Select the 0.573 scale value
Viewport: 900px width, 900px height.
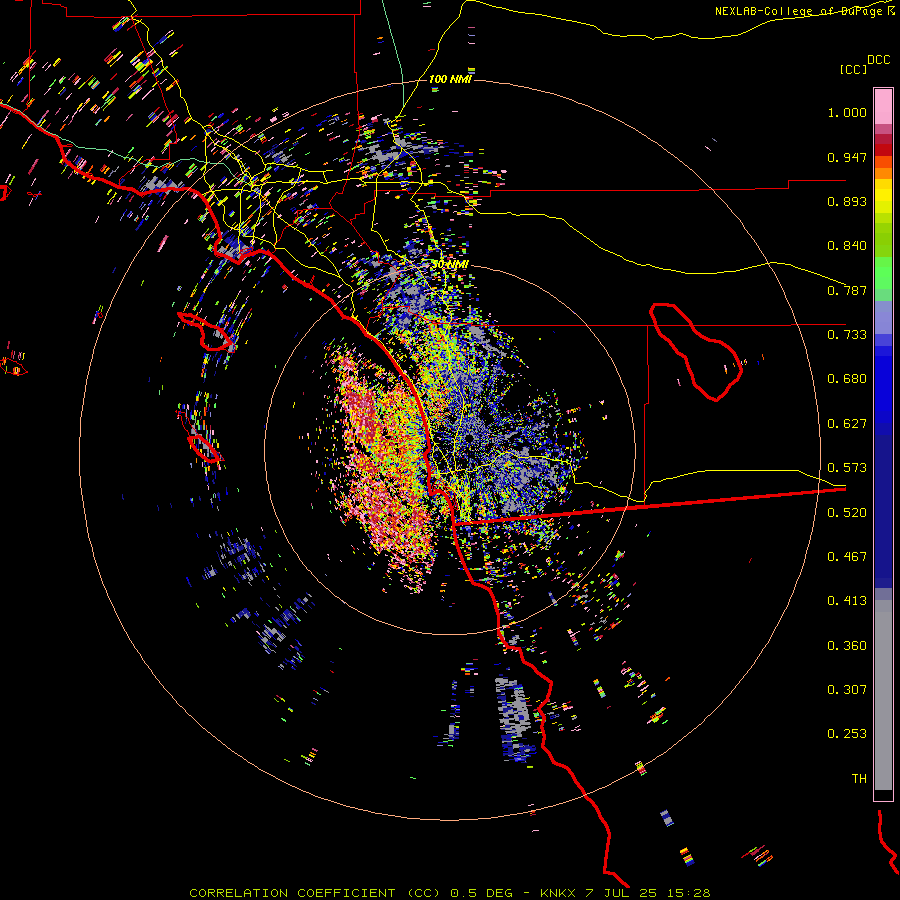tap(847, 468)
